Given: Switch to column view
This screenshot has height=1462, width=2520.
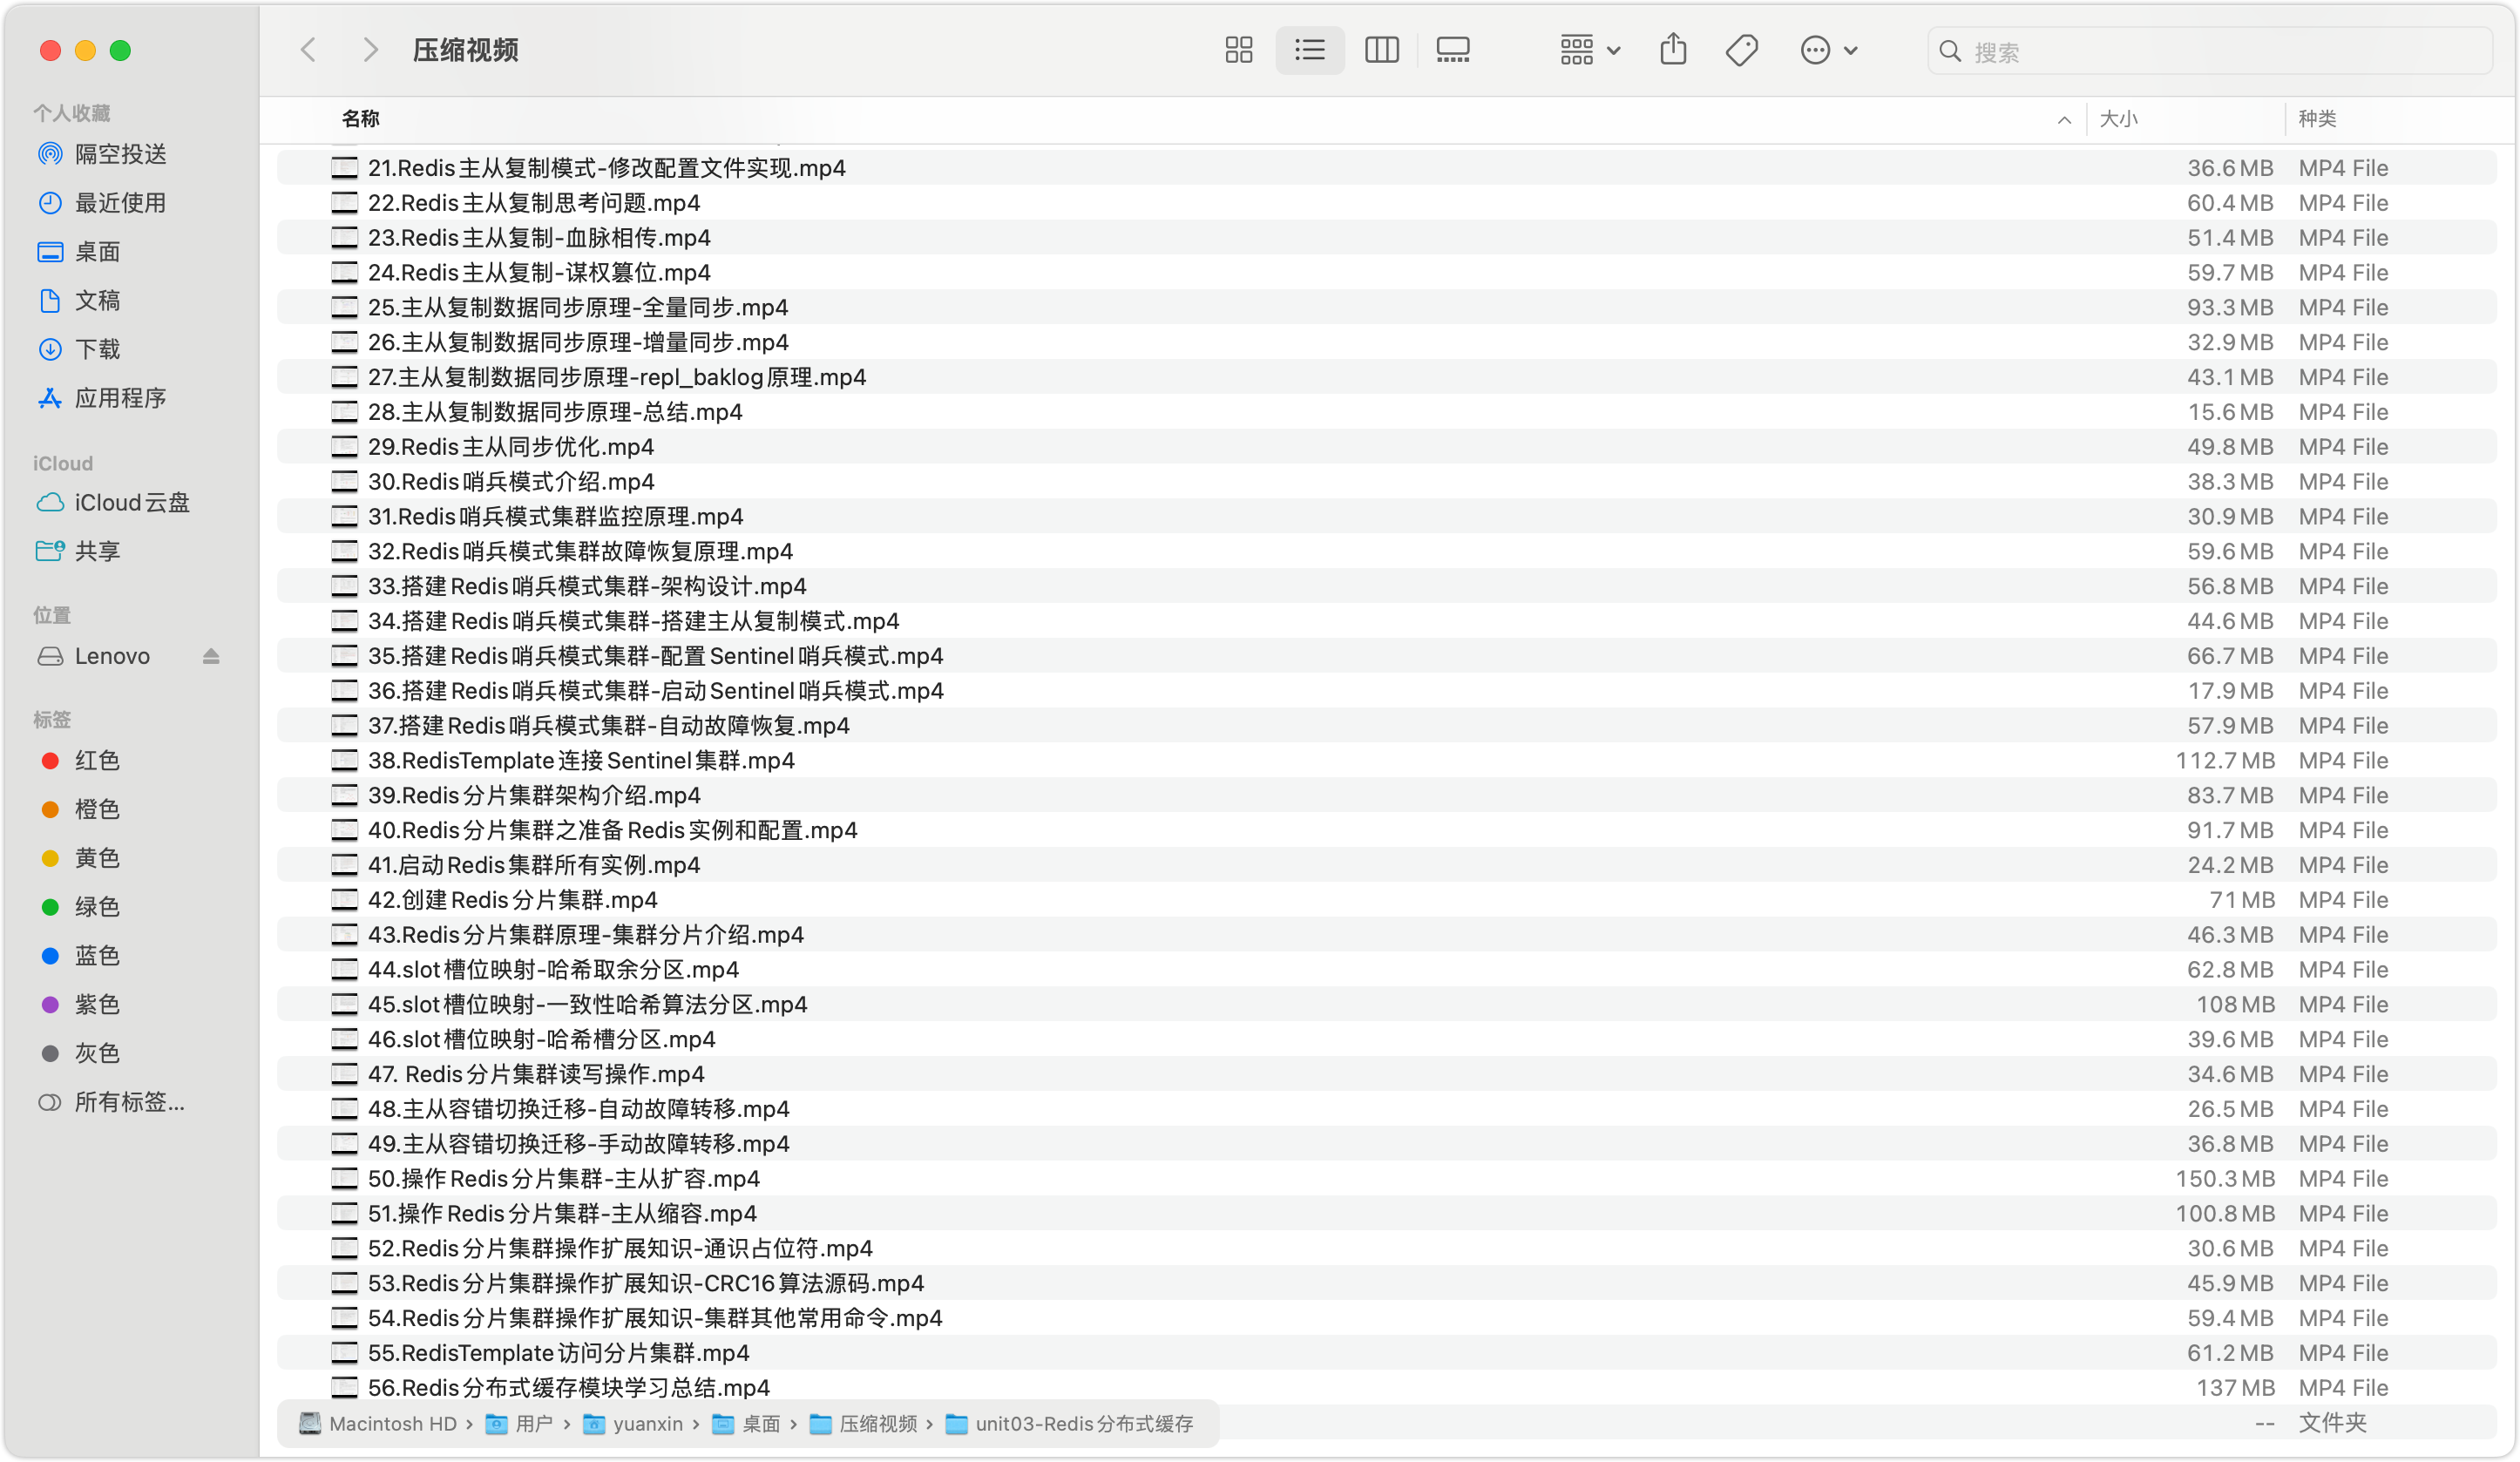Looking at the screenshot, I should point(1381,50).
